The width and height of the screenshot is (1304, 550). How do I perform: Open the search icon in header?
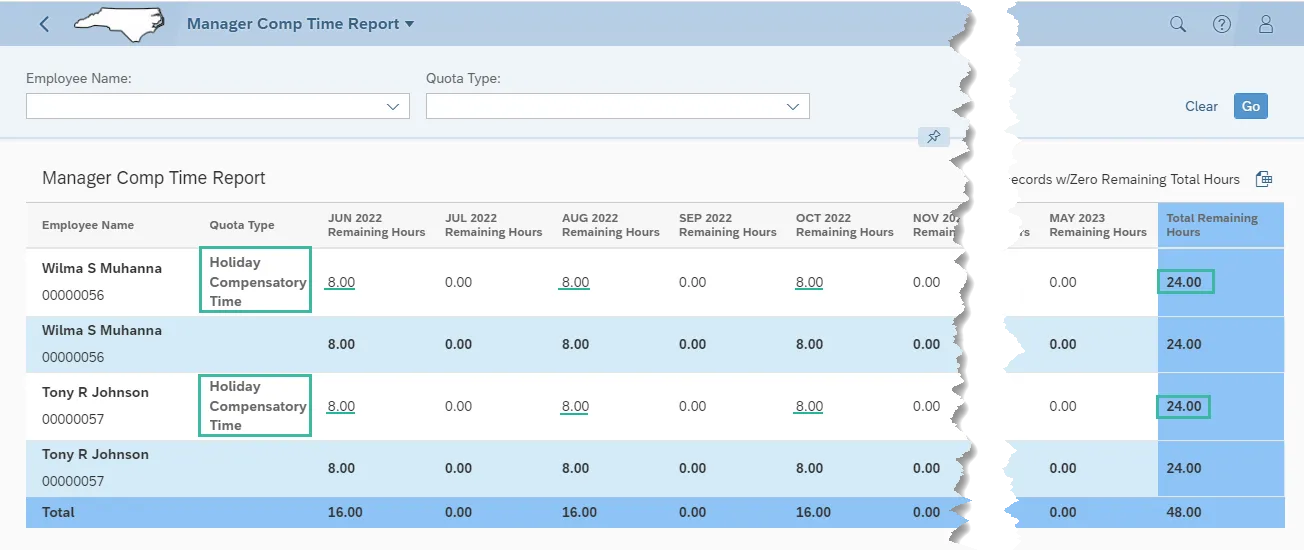pos(1178,24)
